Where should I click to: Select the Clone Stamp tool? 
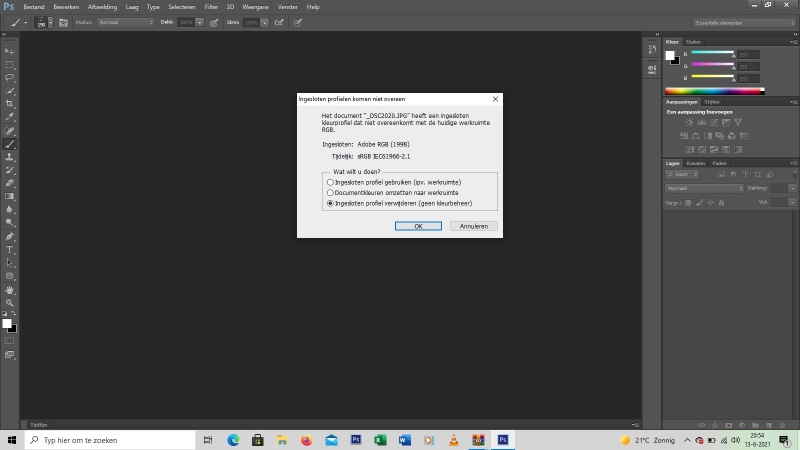(x=10, y=157)
